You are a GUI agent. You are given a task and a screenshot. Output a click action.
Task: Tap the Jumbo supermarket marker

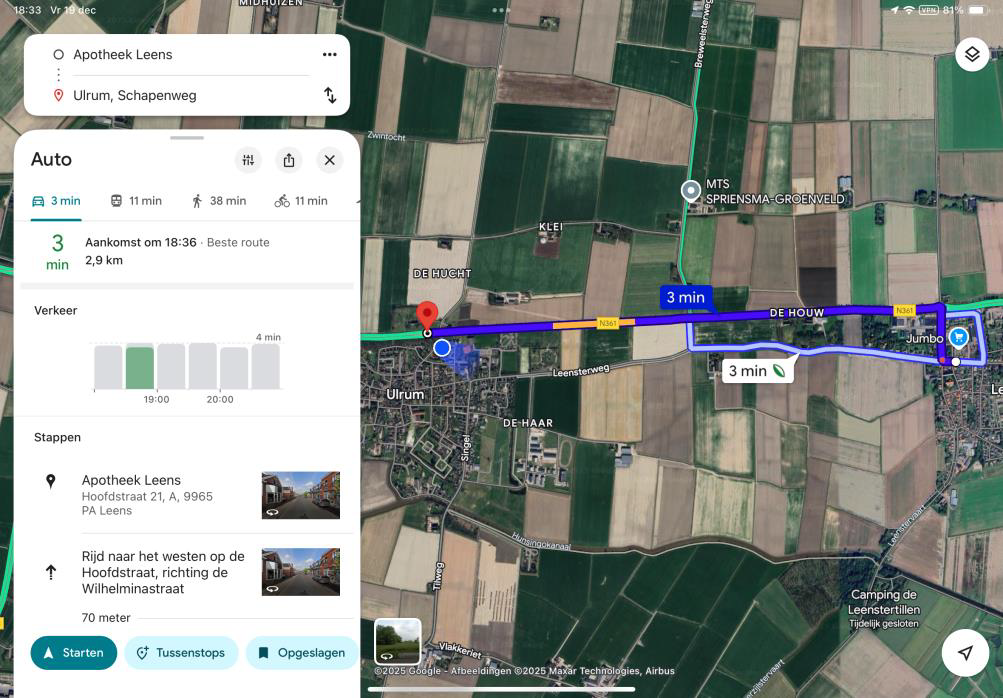pyautogui.click(x=958, y=337)
